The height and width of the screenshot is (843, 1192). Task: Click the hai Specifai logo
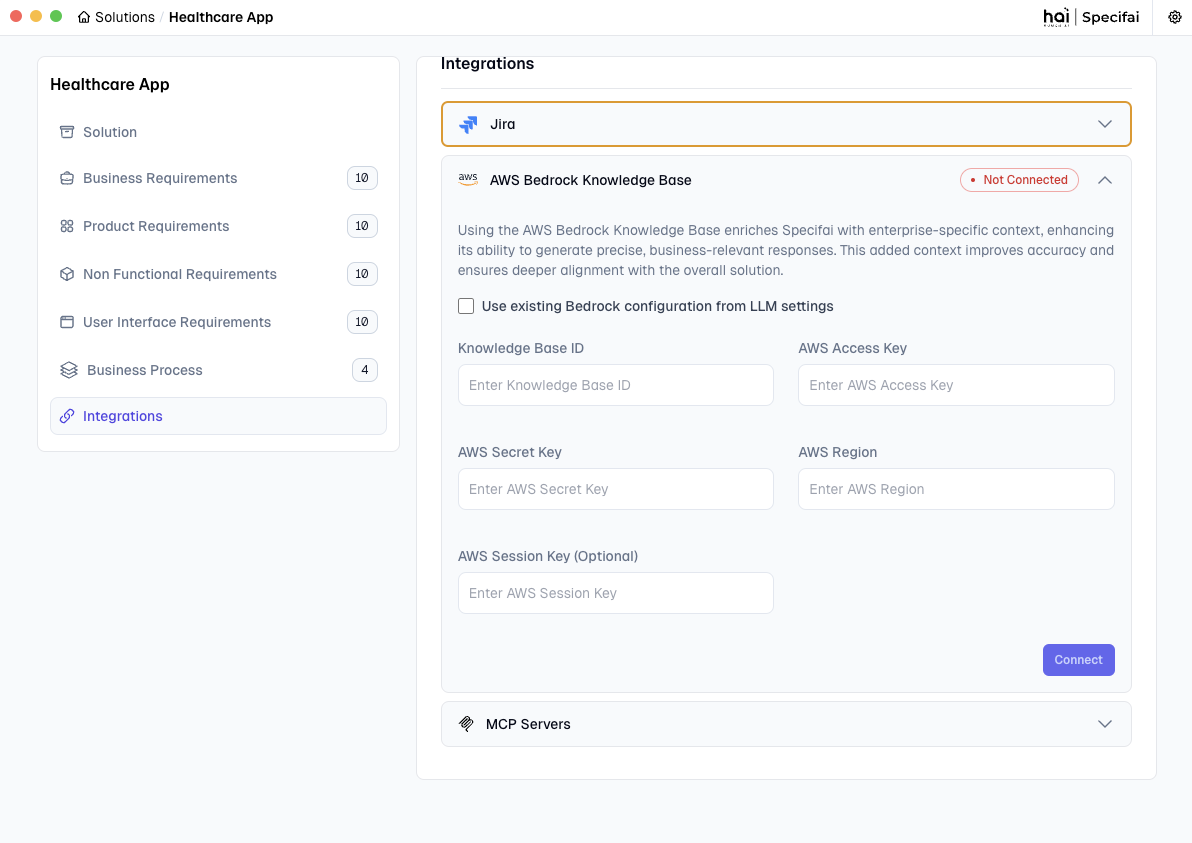coord(1091,17)
